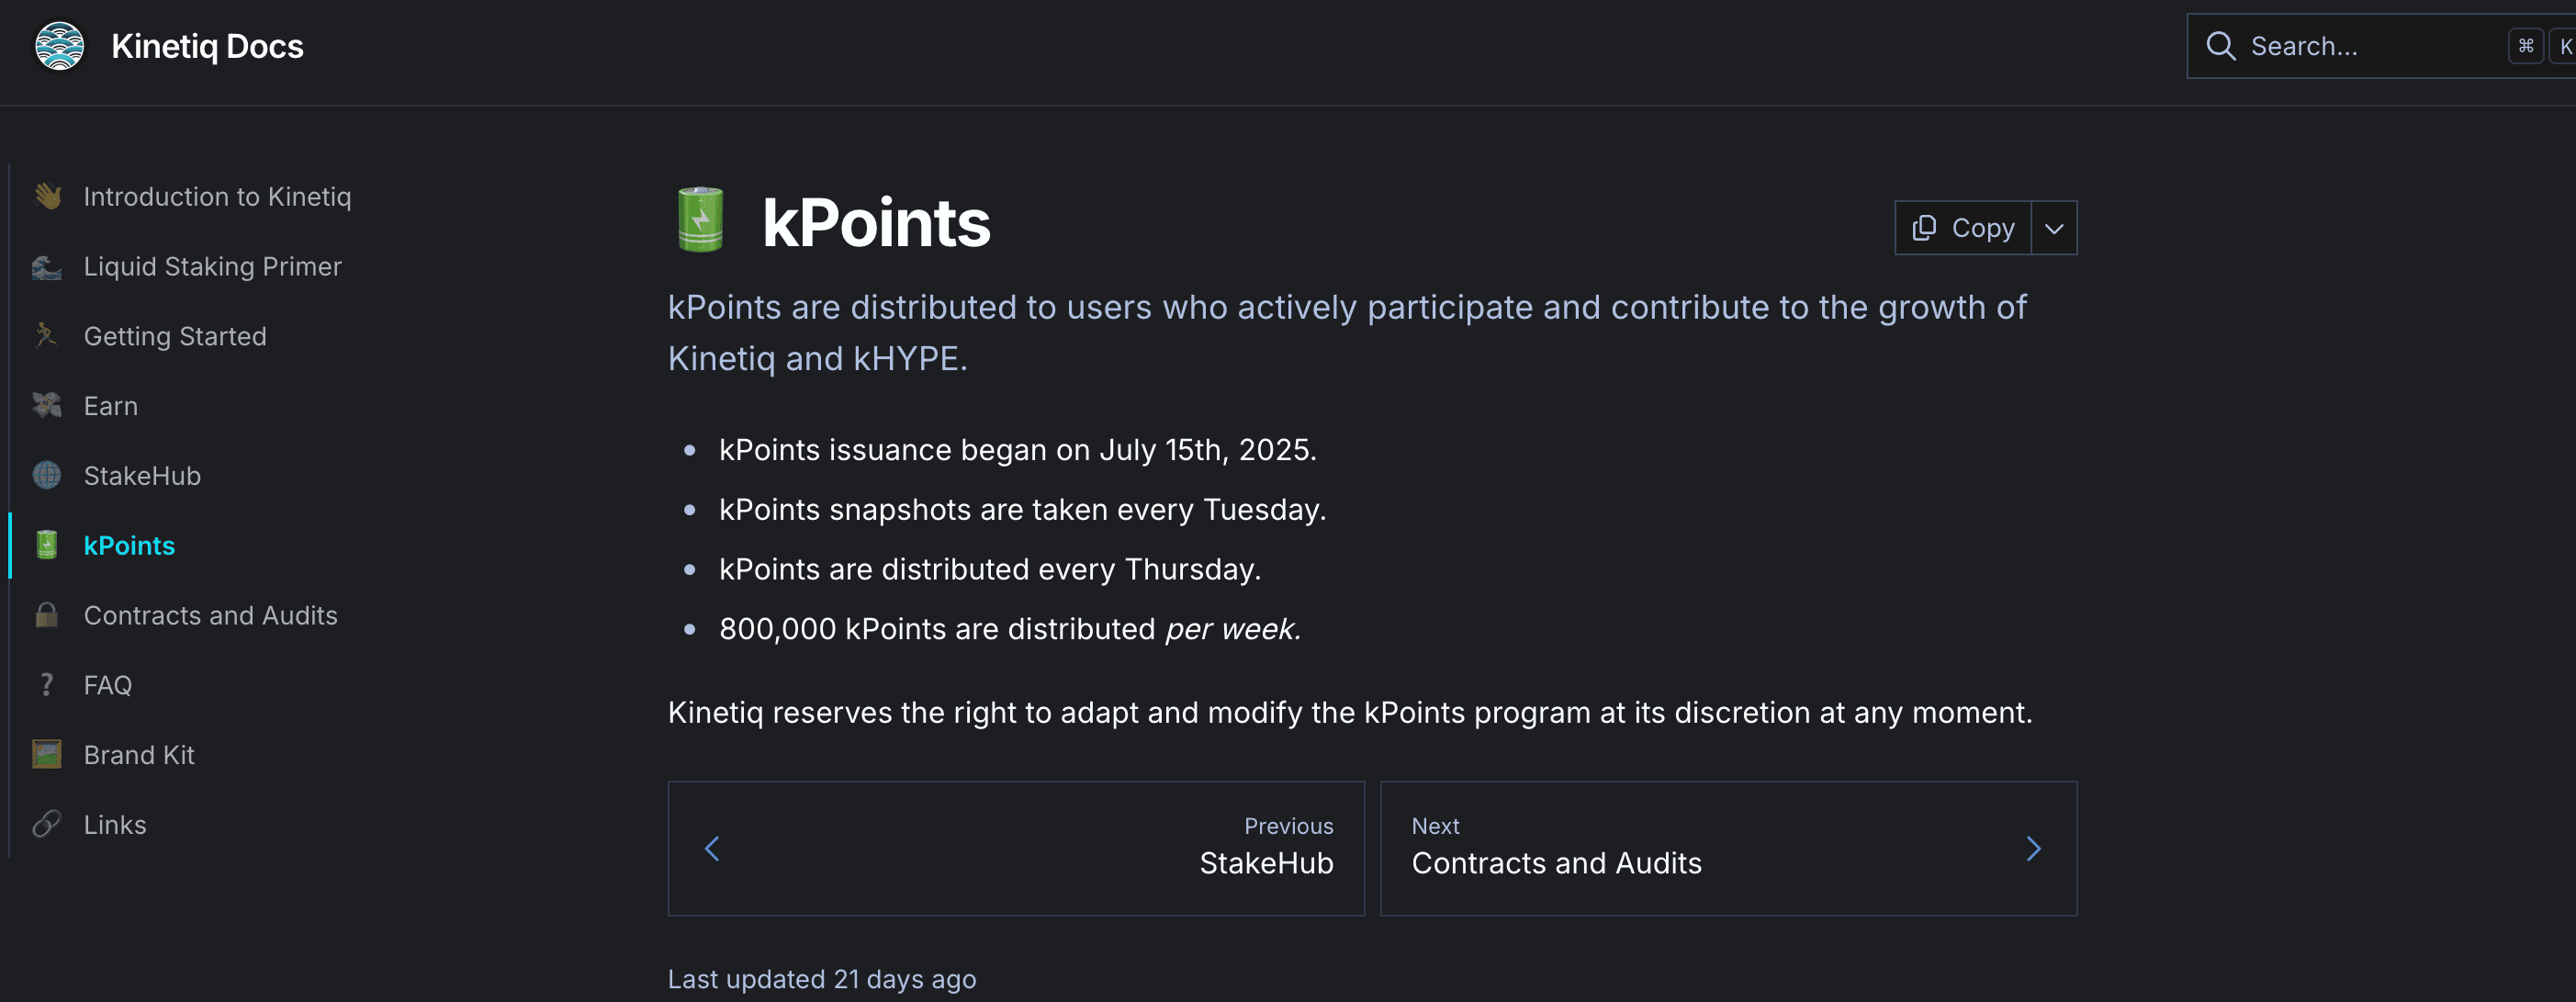
Task: Click the search magnifier icon
Action: coord(2220,46)
